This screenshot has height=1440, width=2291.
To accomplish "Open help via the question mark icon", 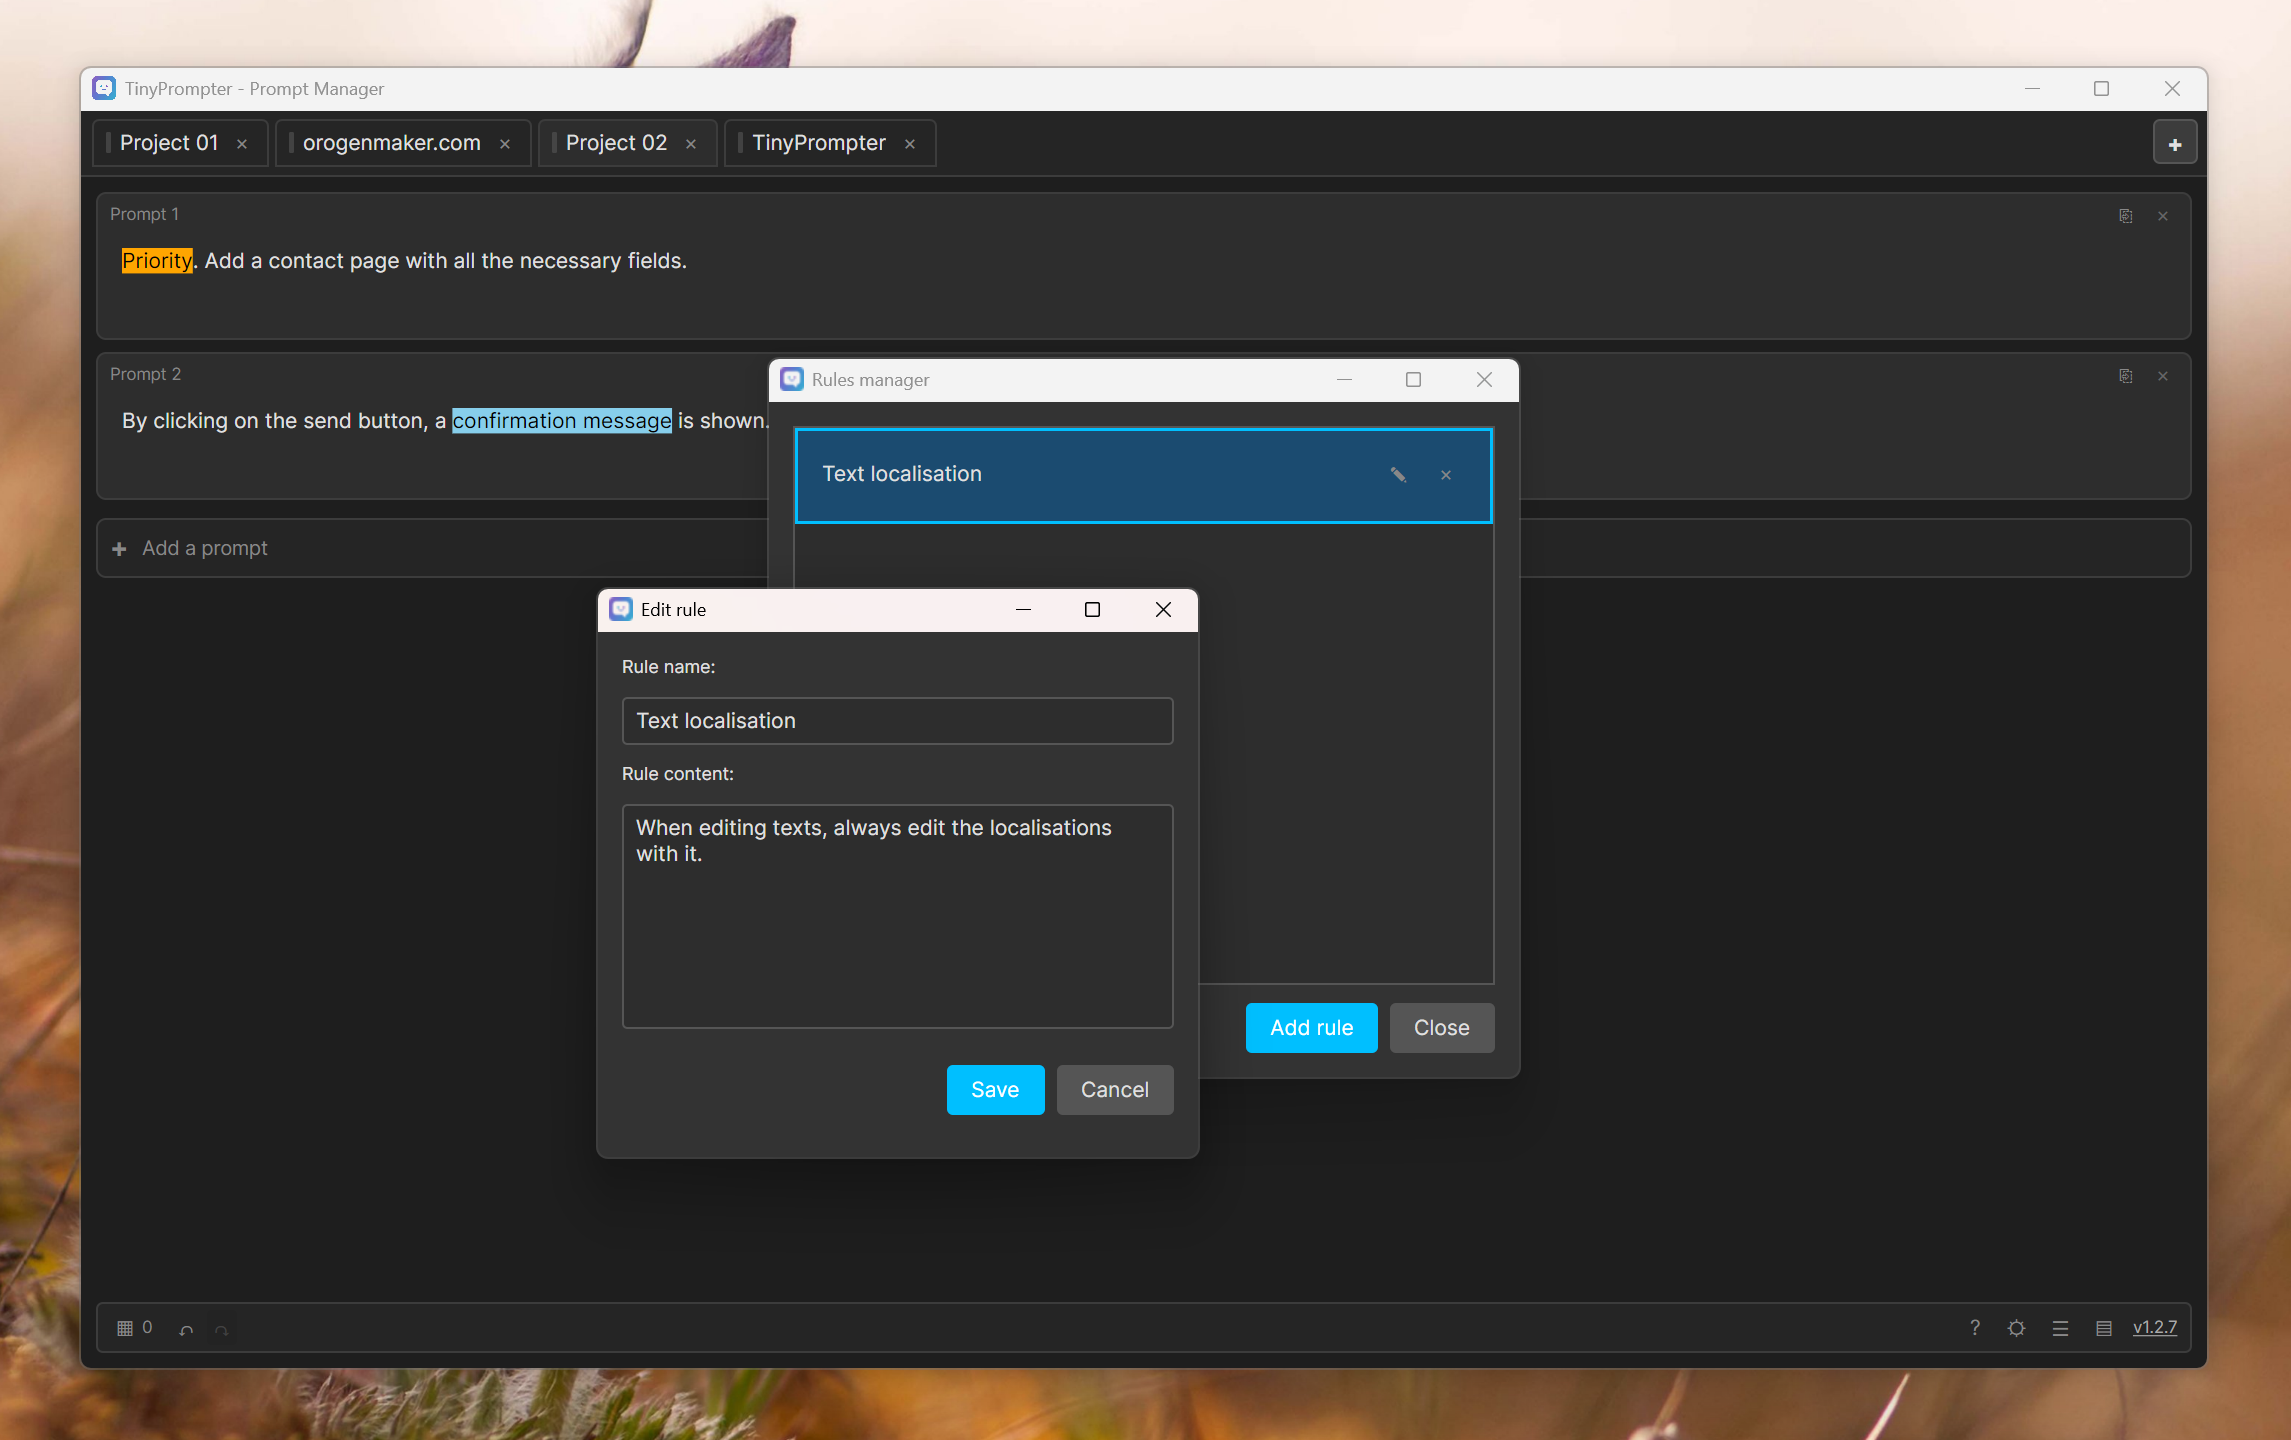I will pos(1974,1328).
